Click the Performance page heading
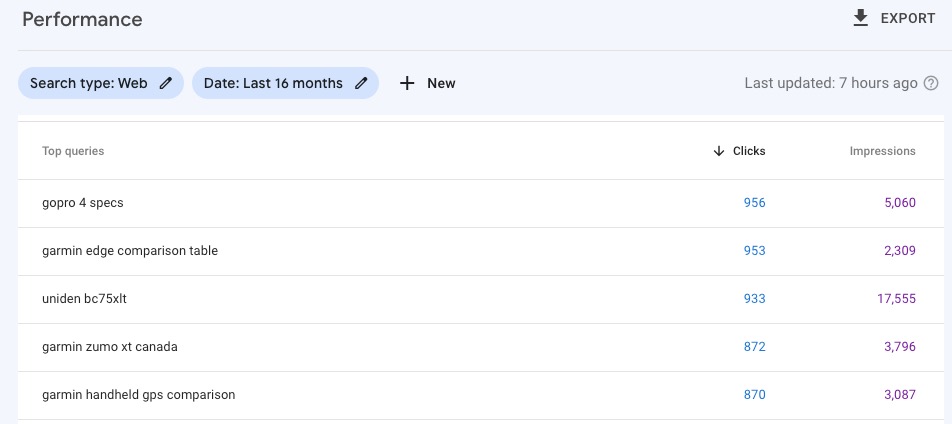 point(82,19)
